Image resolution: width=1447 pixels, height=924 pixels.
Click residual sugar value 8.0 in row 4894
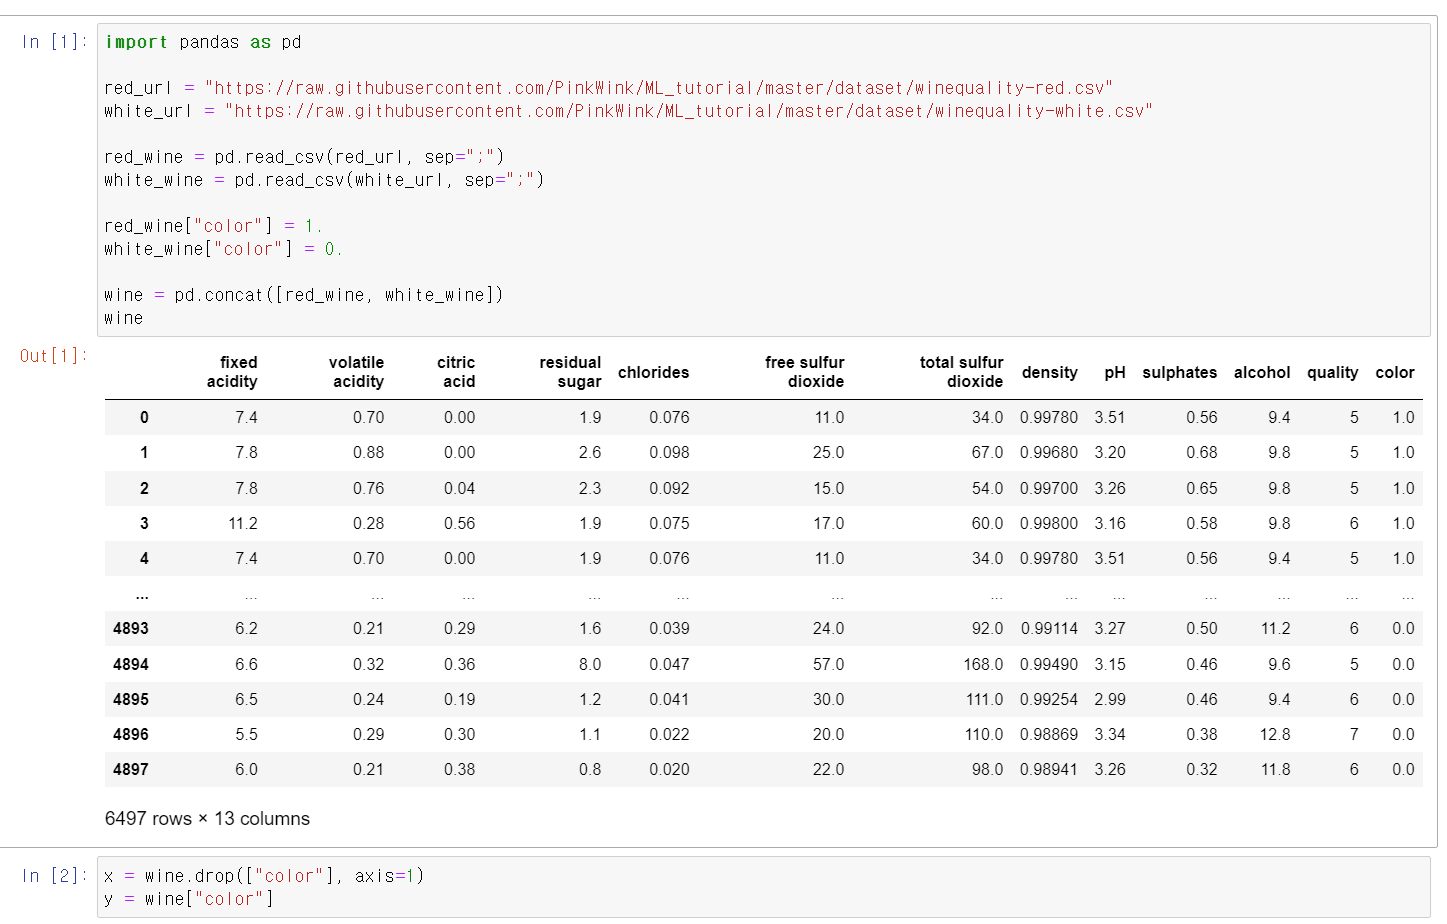click(x=590, y=665)
